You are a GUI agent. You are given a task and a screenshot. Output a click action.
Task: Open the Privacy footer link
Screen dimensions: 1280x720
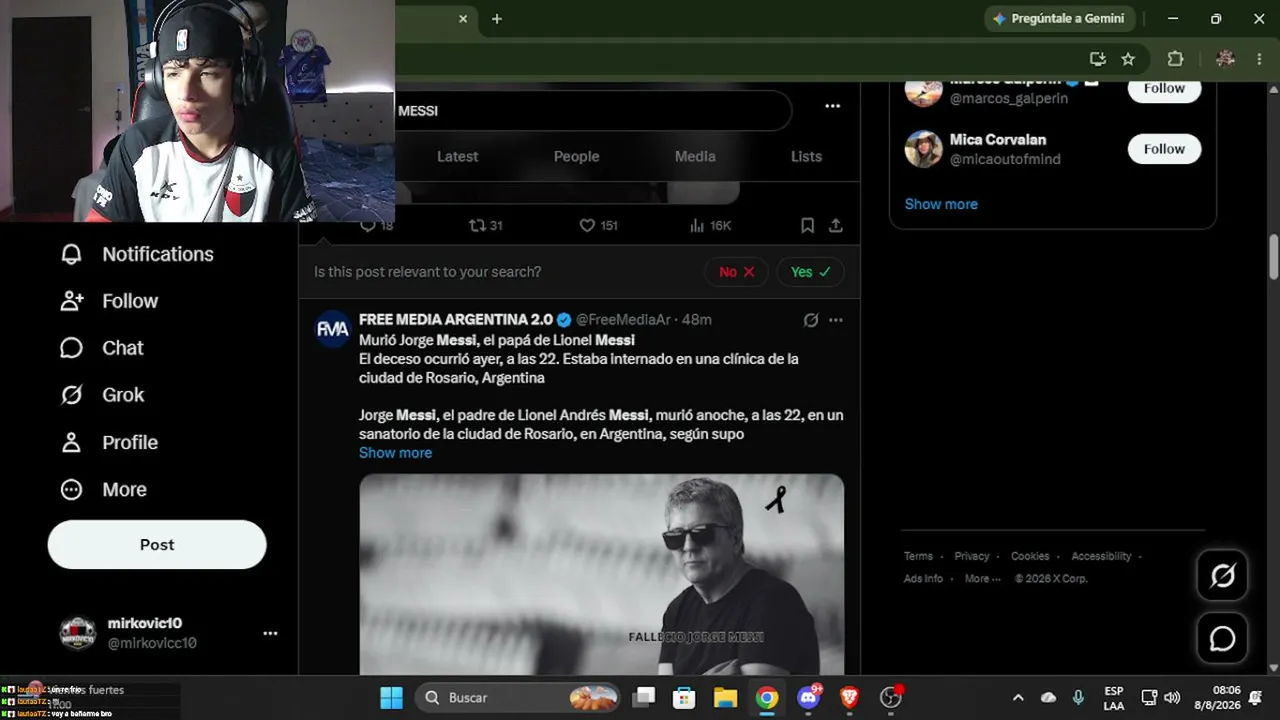pyautogui.click(x=971, y=556)
